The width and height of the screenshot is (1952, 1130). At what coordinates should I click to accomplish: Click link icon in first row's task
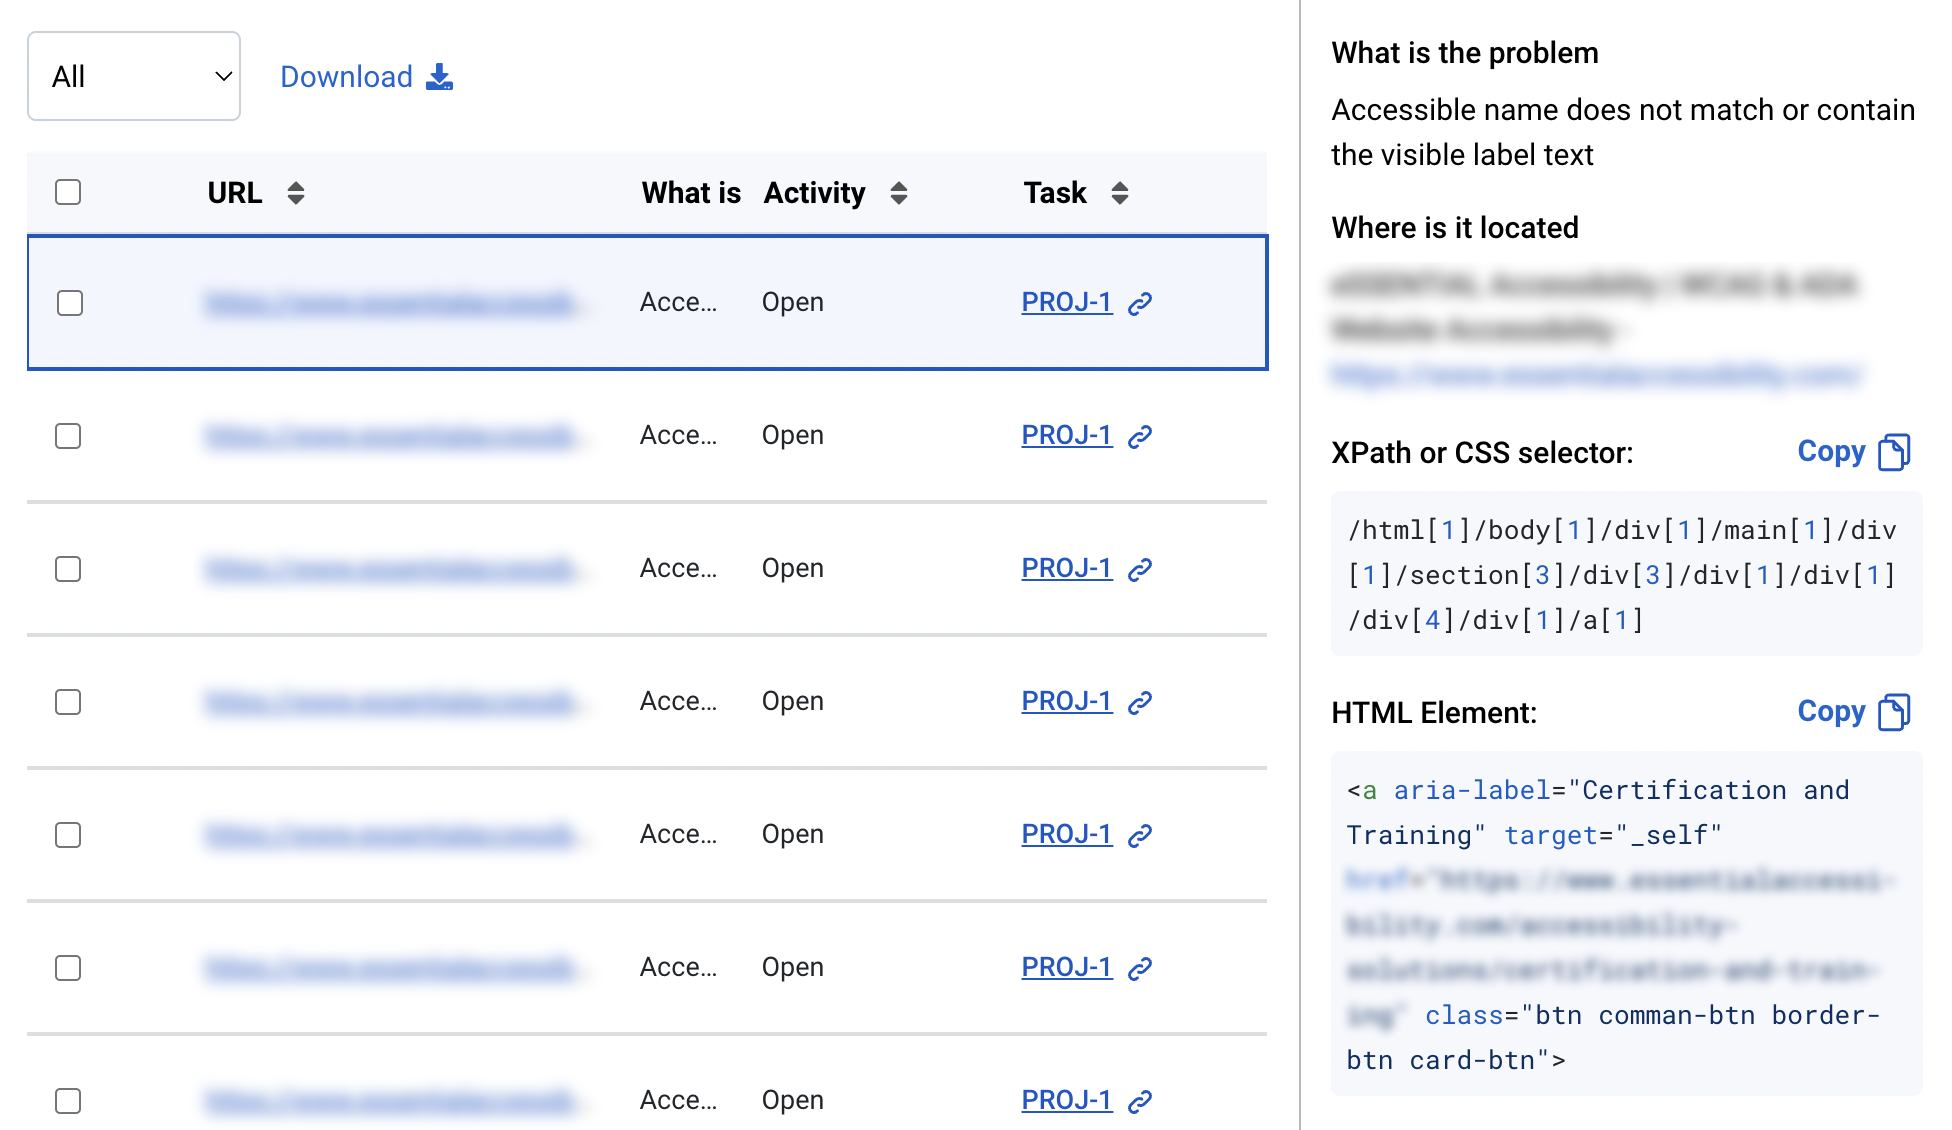pos(1140,303)
